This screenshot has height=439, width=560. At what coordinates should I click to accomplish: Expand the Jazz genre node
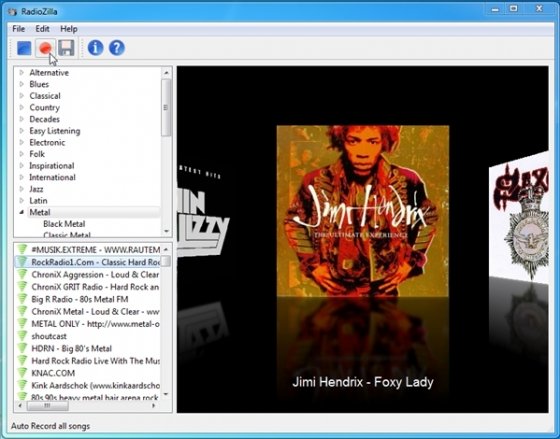22,189
